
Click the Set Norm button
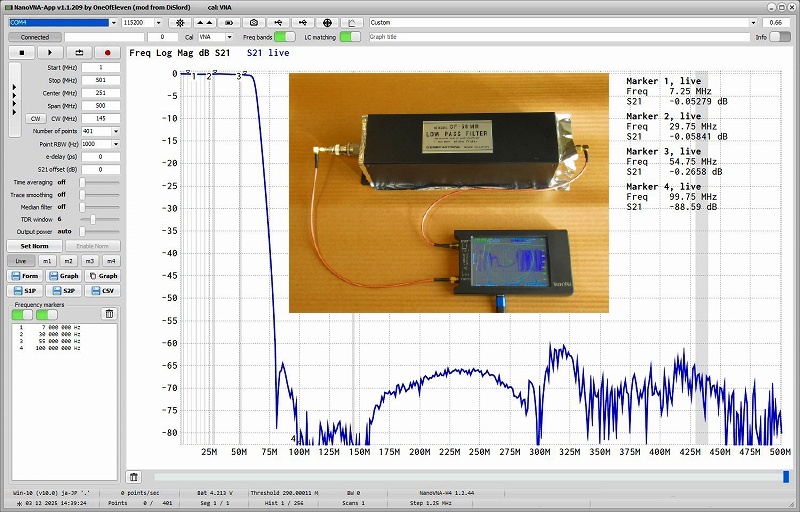click(x=35, y=246)
